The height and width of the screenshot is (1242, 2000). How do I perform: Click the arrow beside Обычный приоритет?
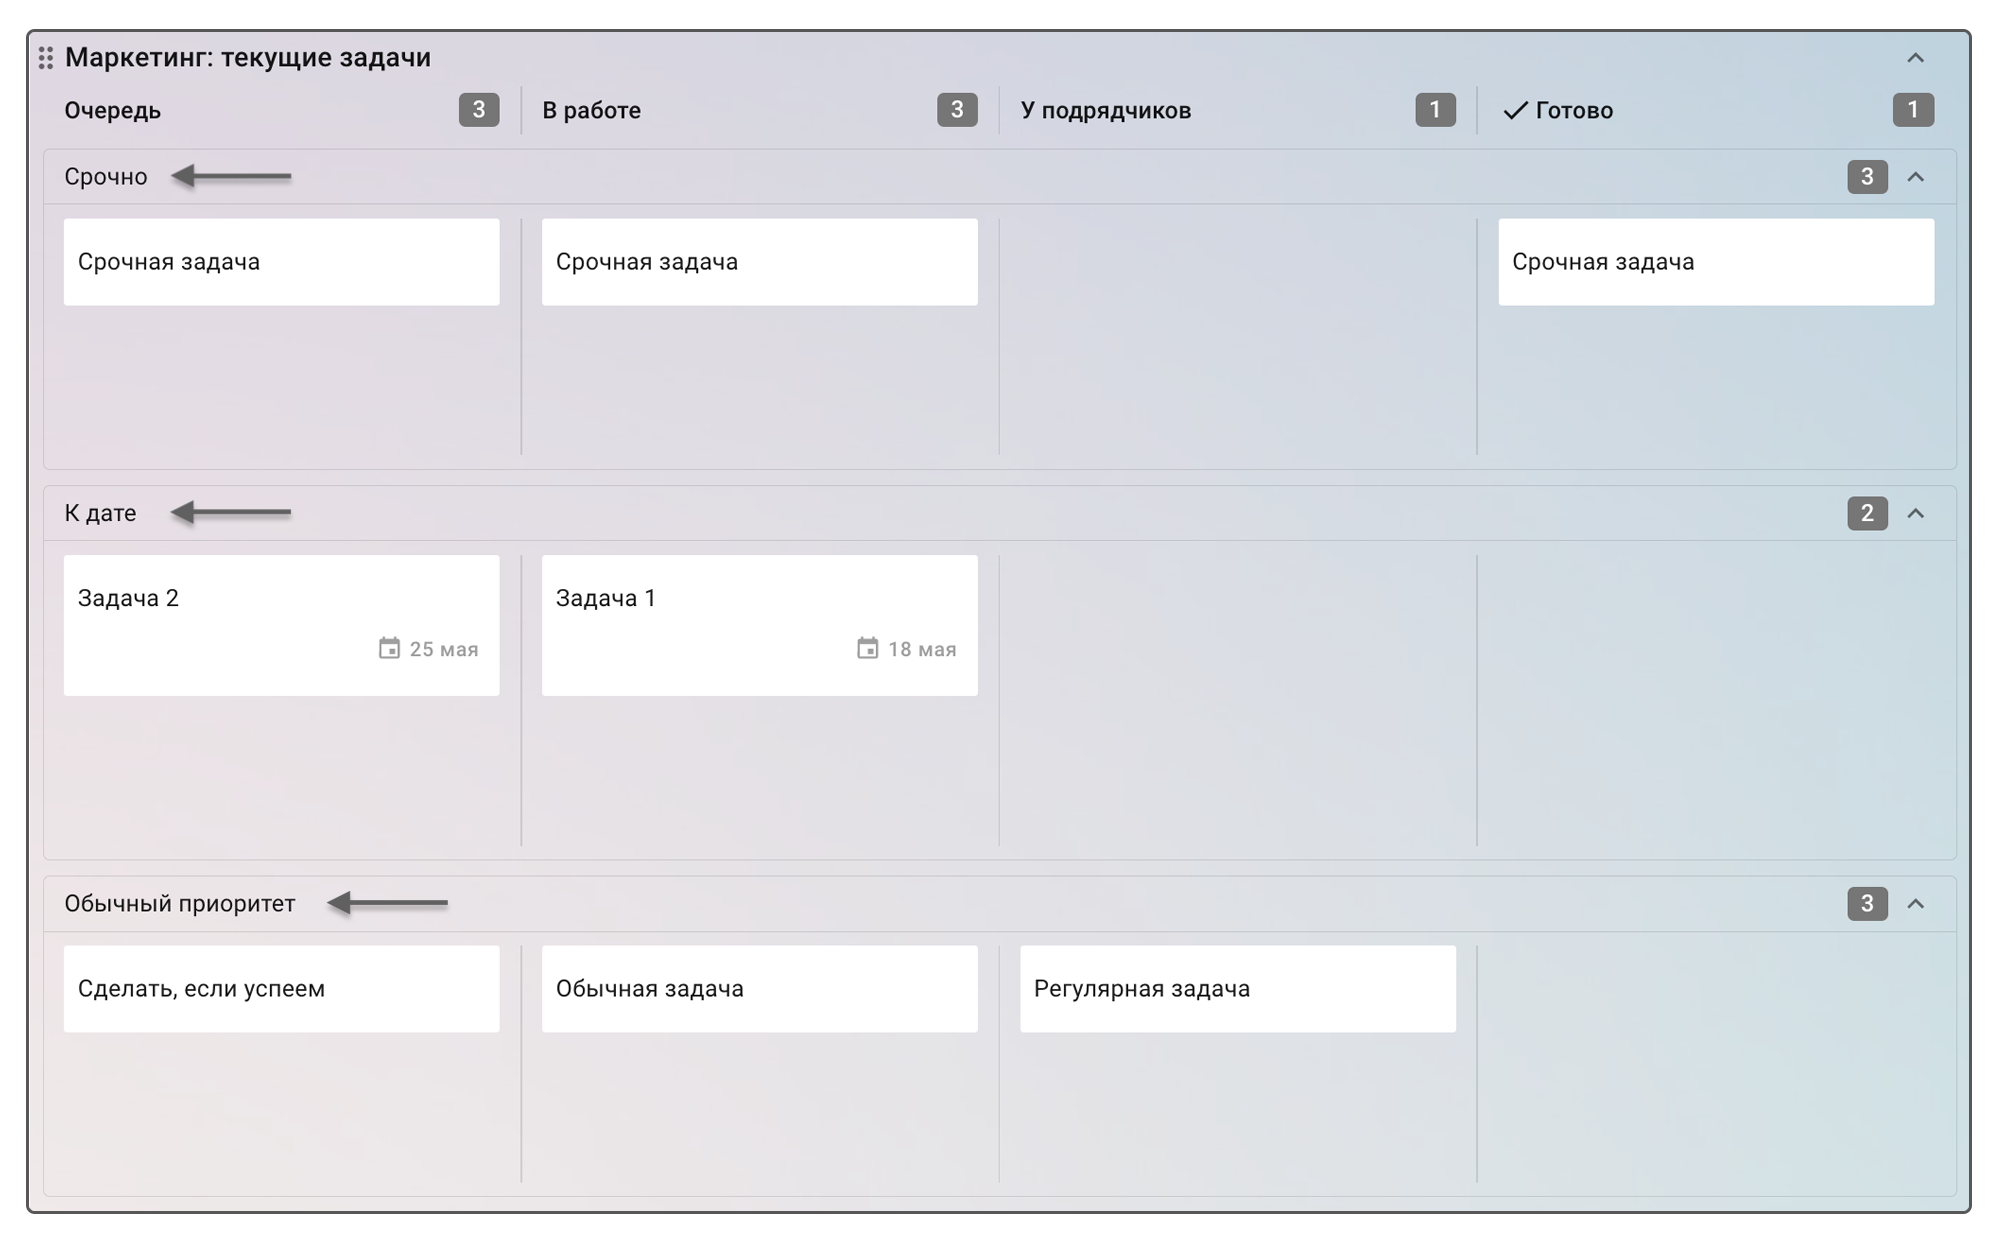388,903
